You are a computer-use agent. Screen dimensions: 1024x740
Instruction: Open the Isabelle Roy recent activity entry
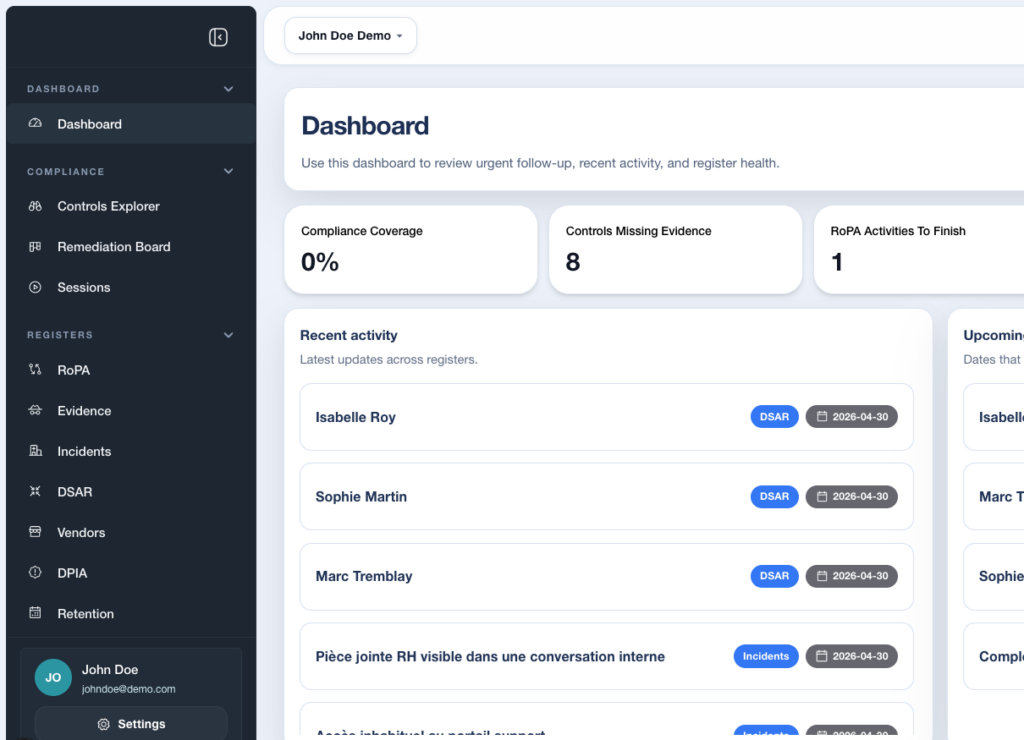(x=606, y=417)
